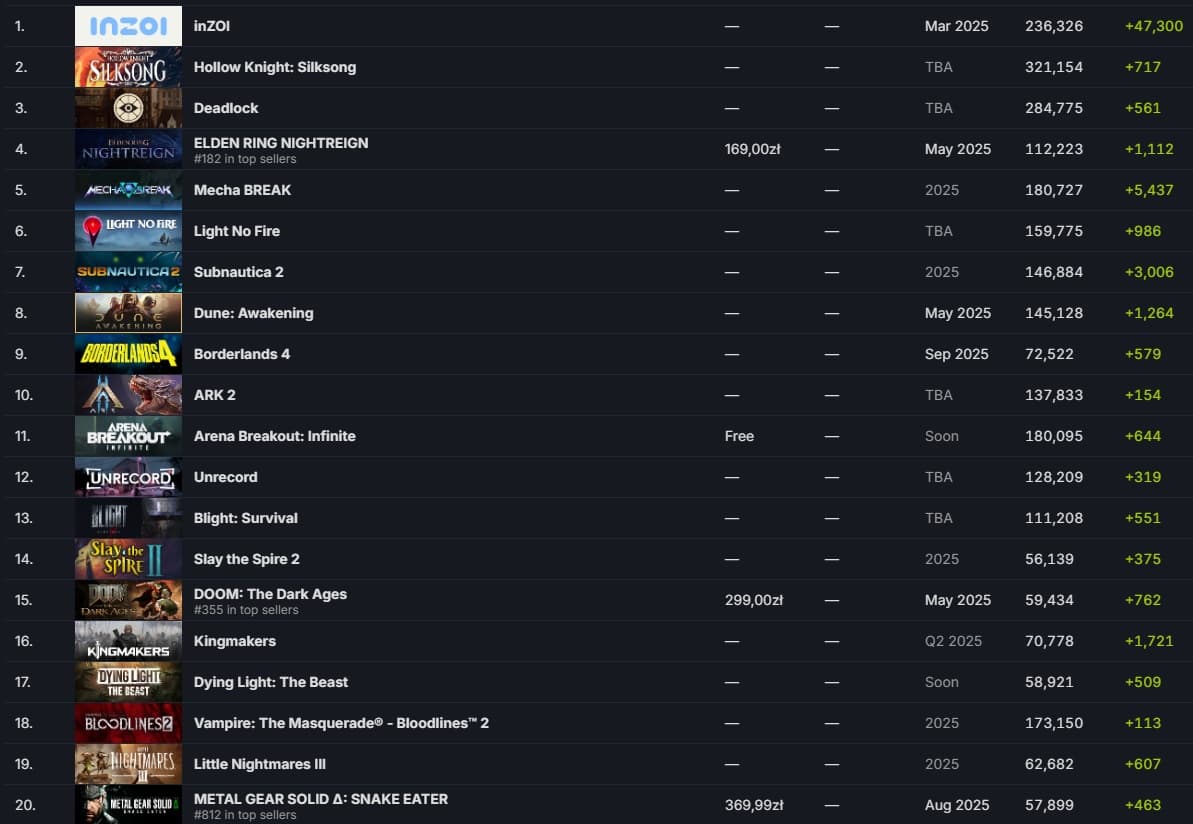Click the Light No Fire thumbnail
Viewport: 1193px width, 824px height.
click(128, 231)
